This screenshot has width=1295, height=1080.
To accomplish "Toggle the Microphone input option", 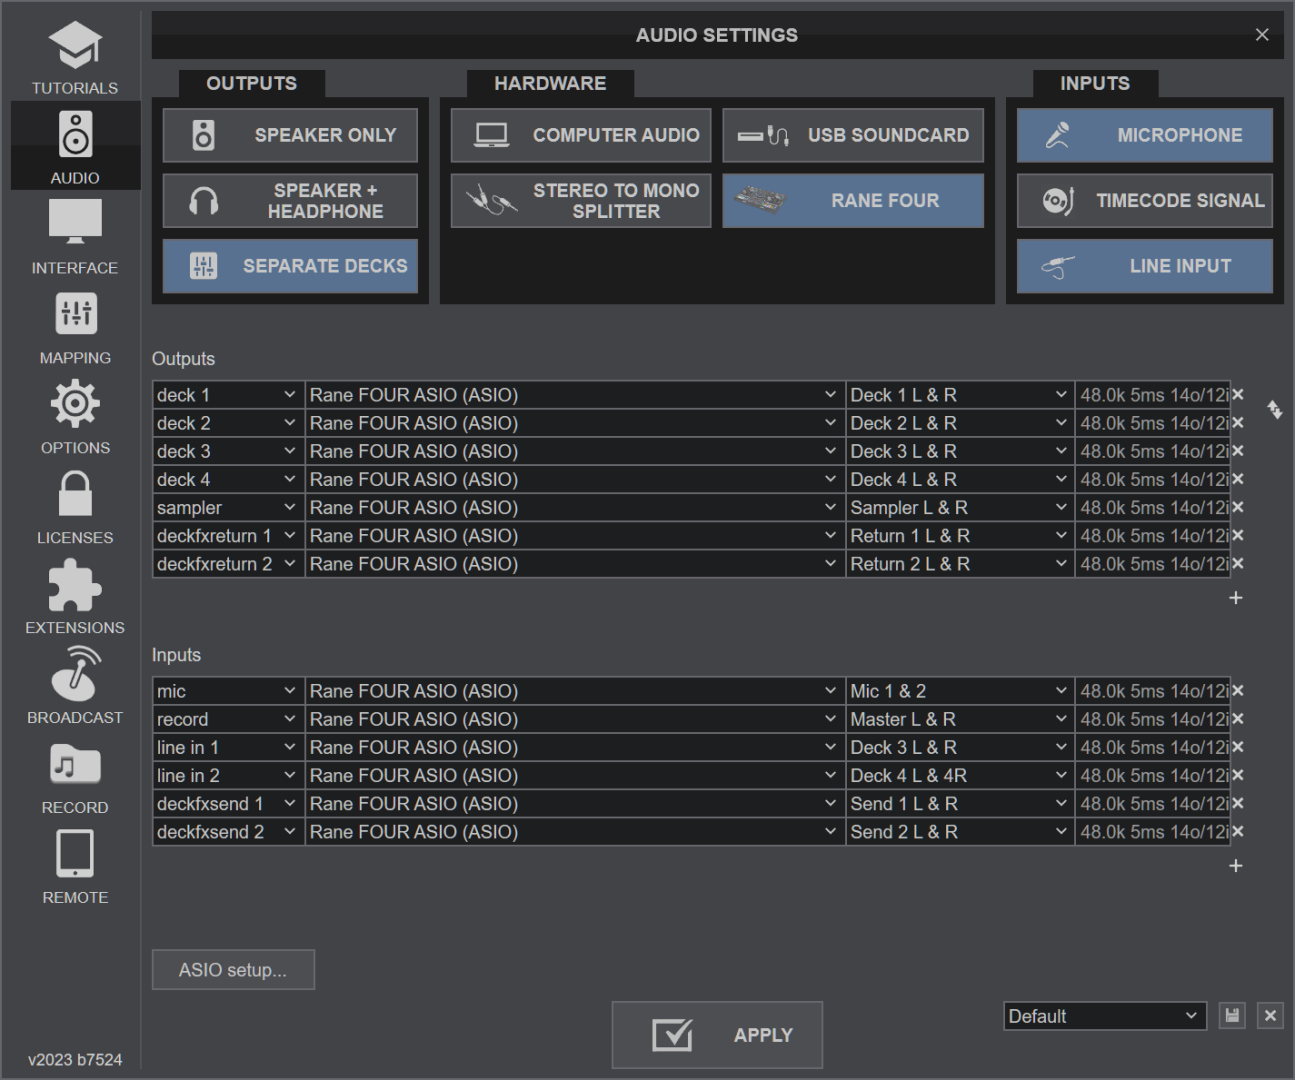I will 1144,136.
